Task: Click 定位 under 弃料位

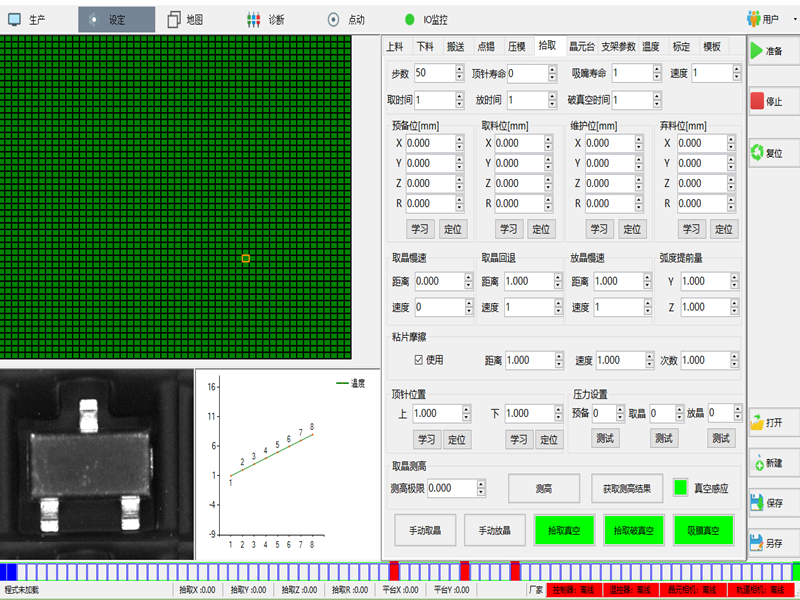Action: (723, 229)
